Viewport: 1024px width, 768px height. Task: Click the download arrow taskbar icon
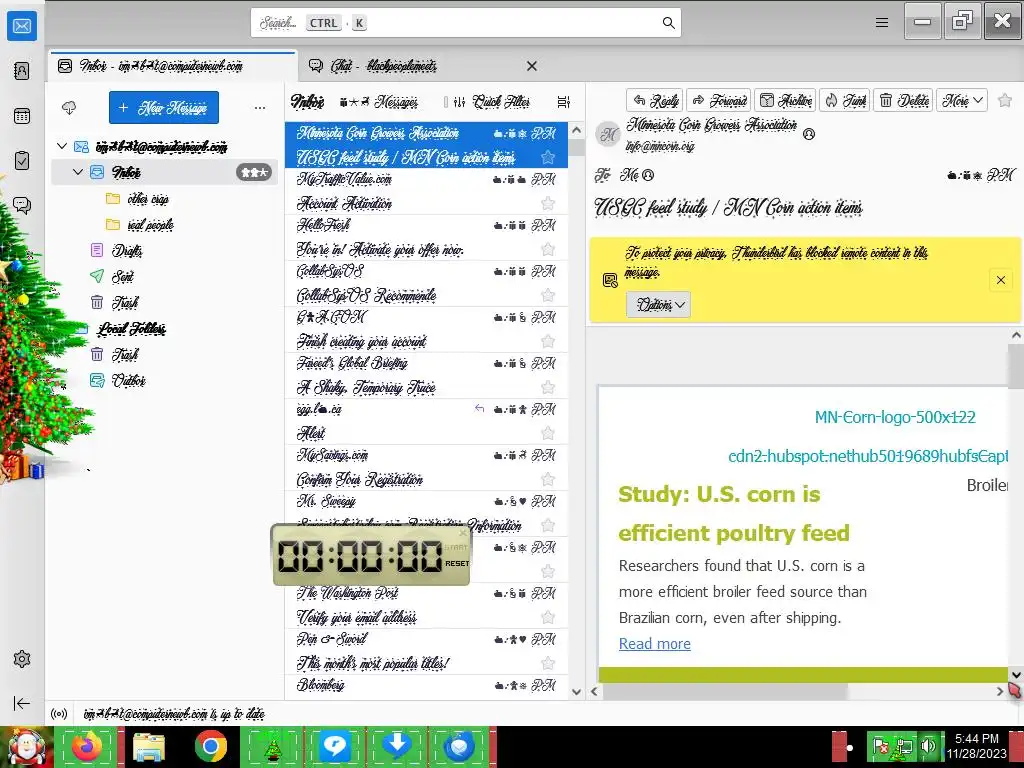tap(396, 746)
